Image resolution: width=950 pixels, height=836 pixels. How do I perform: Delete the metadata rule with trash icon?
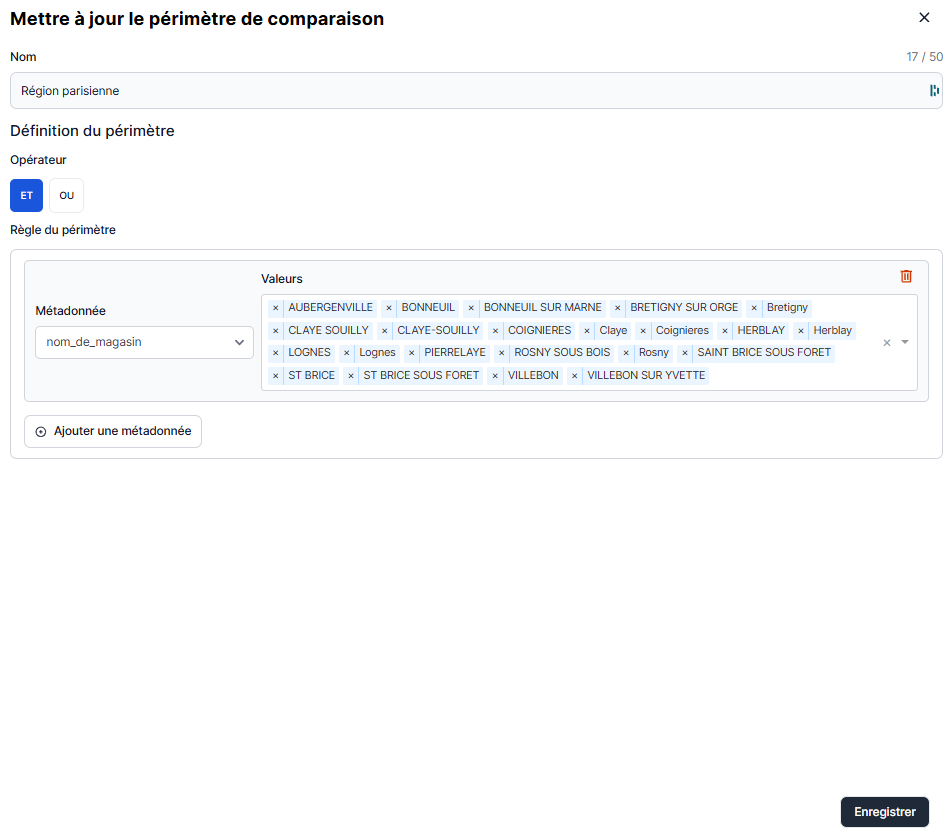(x=906, y=277)
